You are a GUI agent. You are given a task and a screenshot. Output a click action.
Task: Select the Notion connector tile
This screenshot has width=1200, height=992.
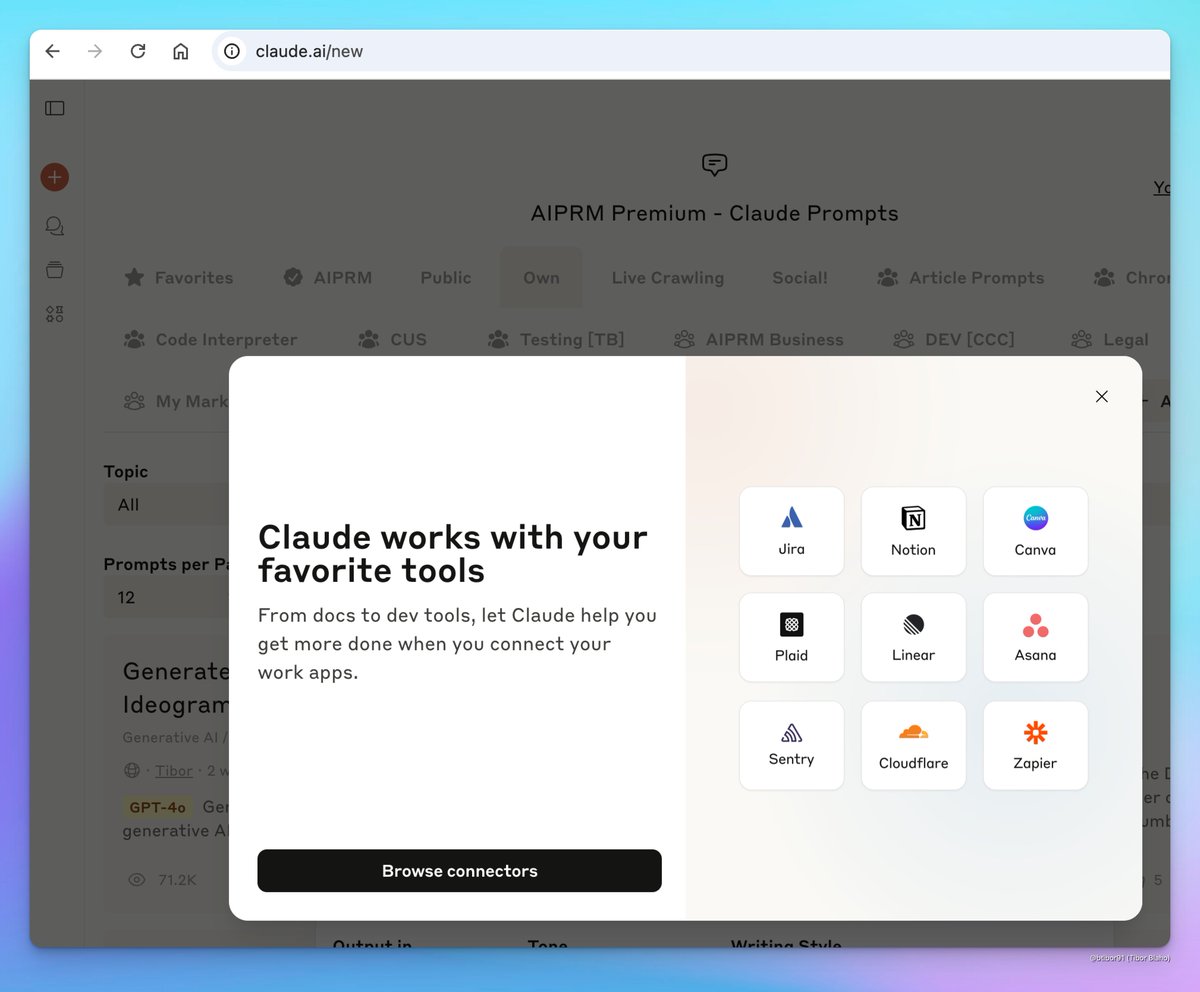(914, 531)
